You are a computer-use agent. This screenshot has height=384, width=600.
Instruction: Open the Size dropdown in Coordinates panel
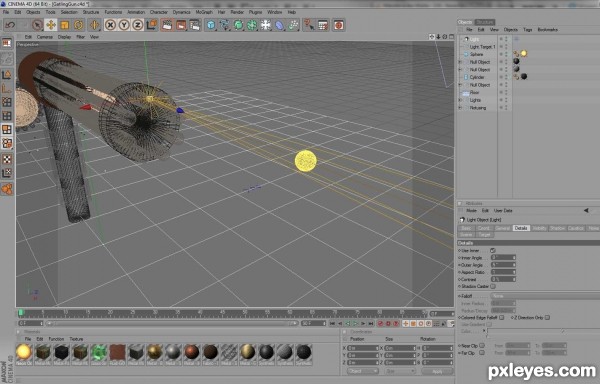[399, 371]
